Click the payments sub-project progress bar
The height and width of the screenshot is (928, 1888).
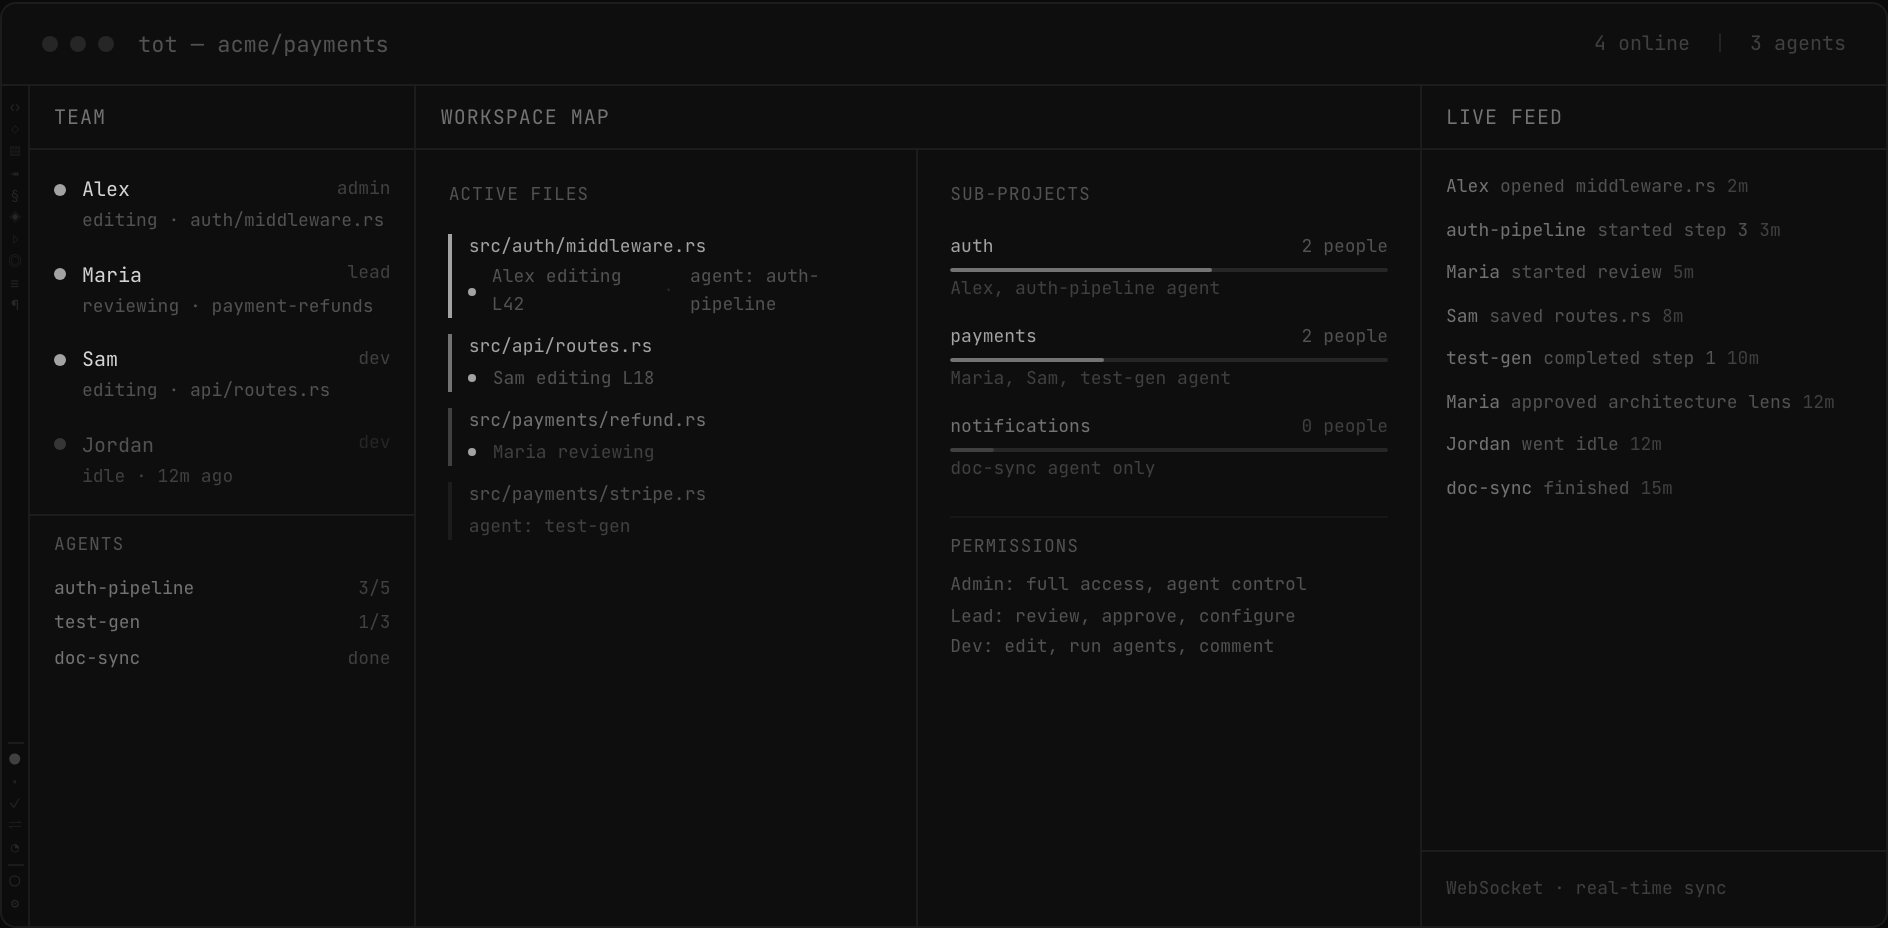1169,360
